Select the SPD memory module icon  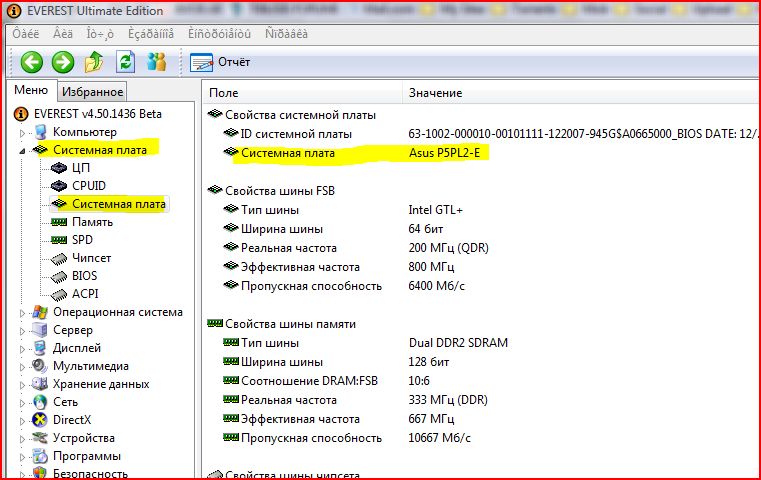click(x=59, y=240)
